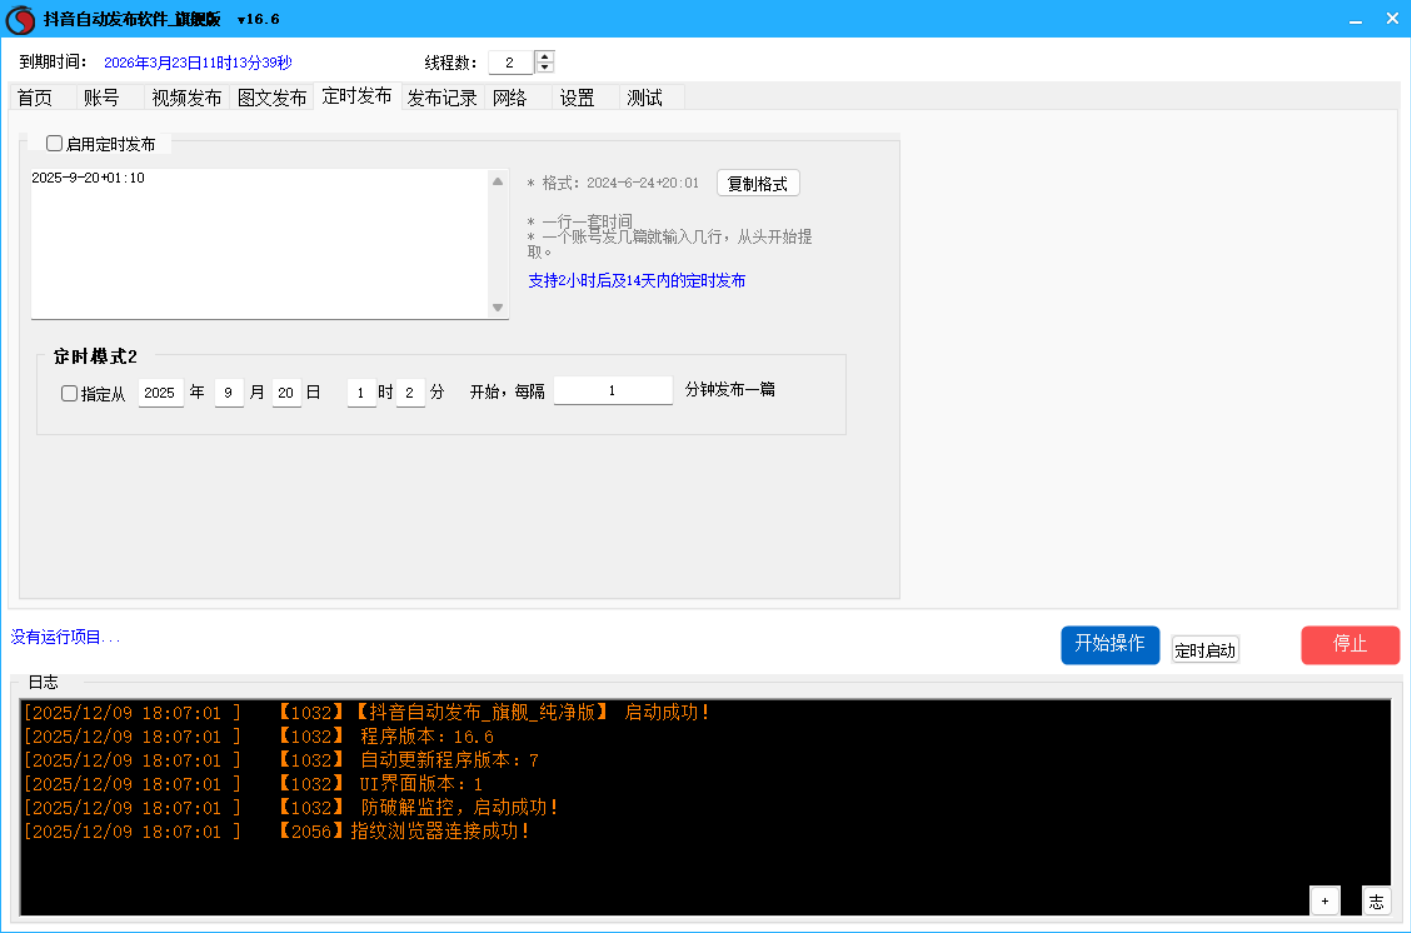Click the 定时启动 button
Viewport: 1411px width, 933px height.
click(1205, 651)
